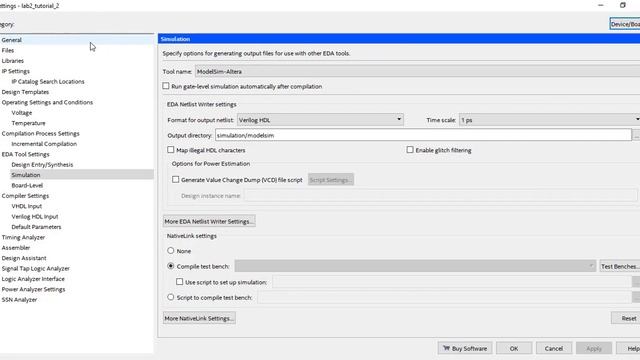
Task: Open Timing Analyzer settings
Action: click(23, 237)
